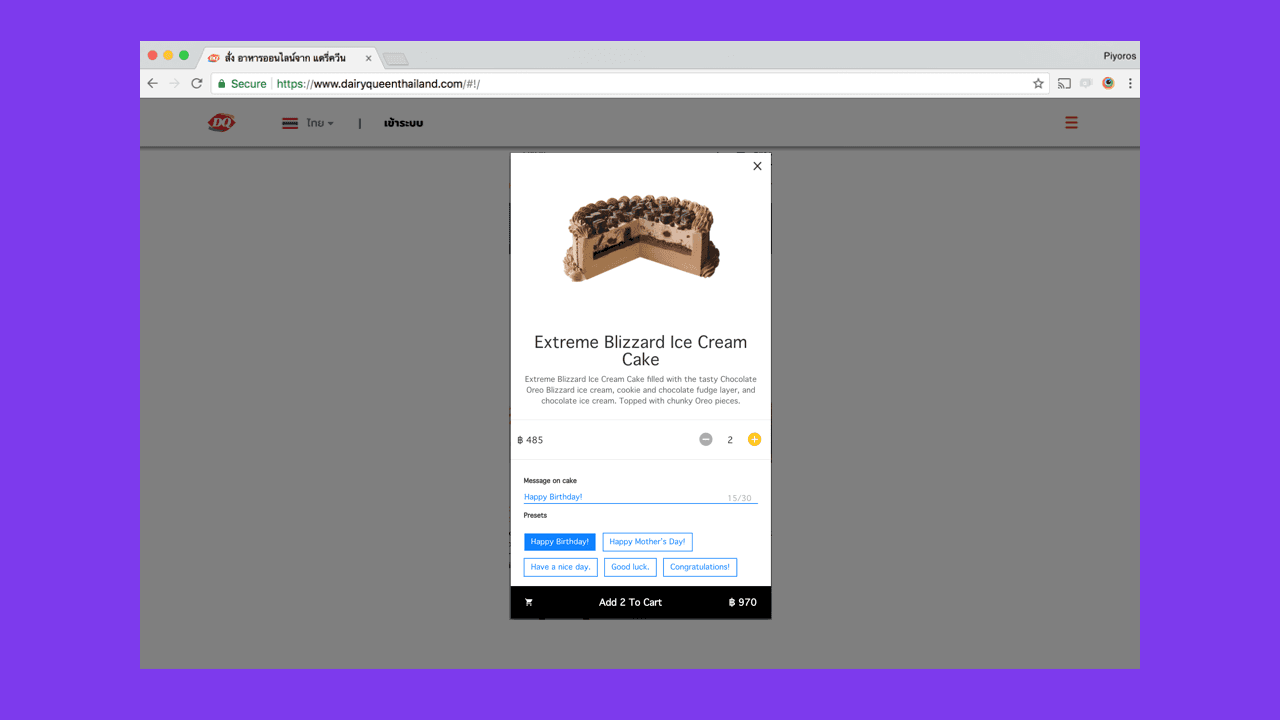Choose the Congratulations! preset

(x=700, y=567)
